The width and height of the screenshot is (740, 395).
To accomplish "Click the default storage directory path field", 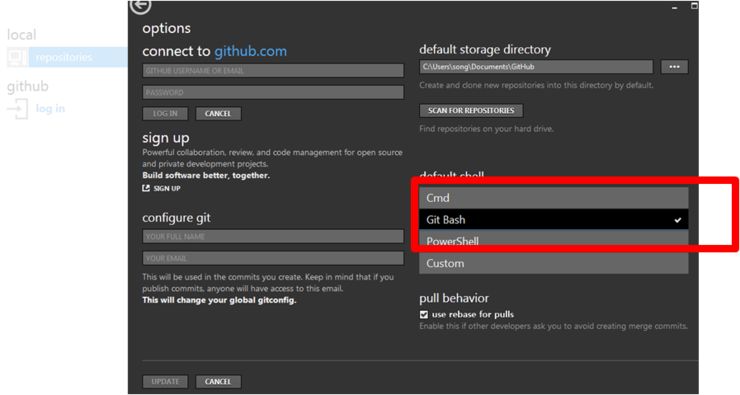I will (x=536, y=67).
